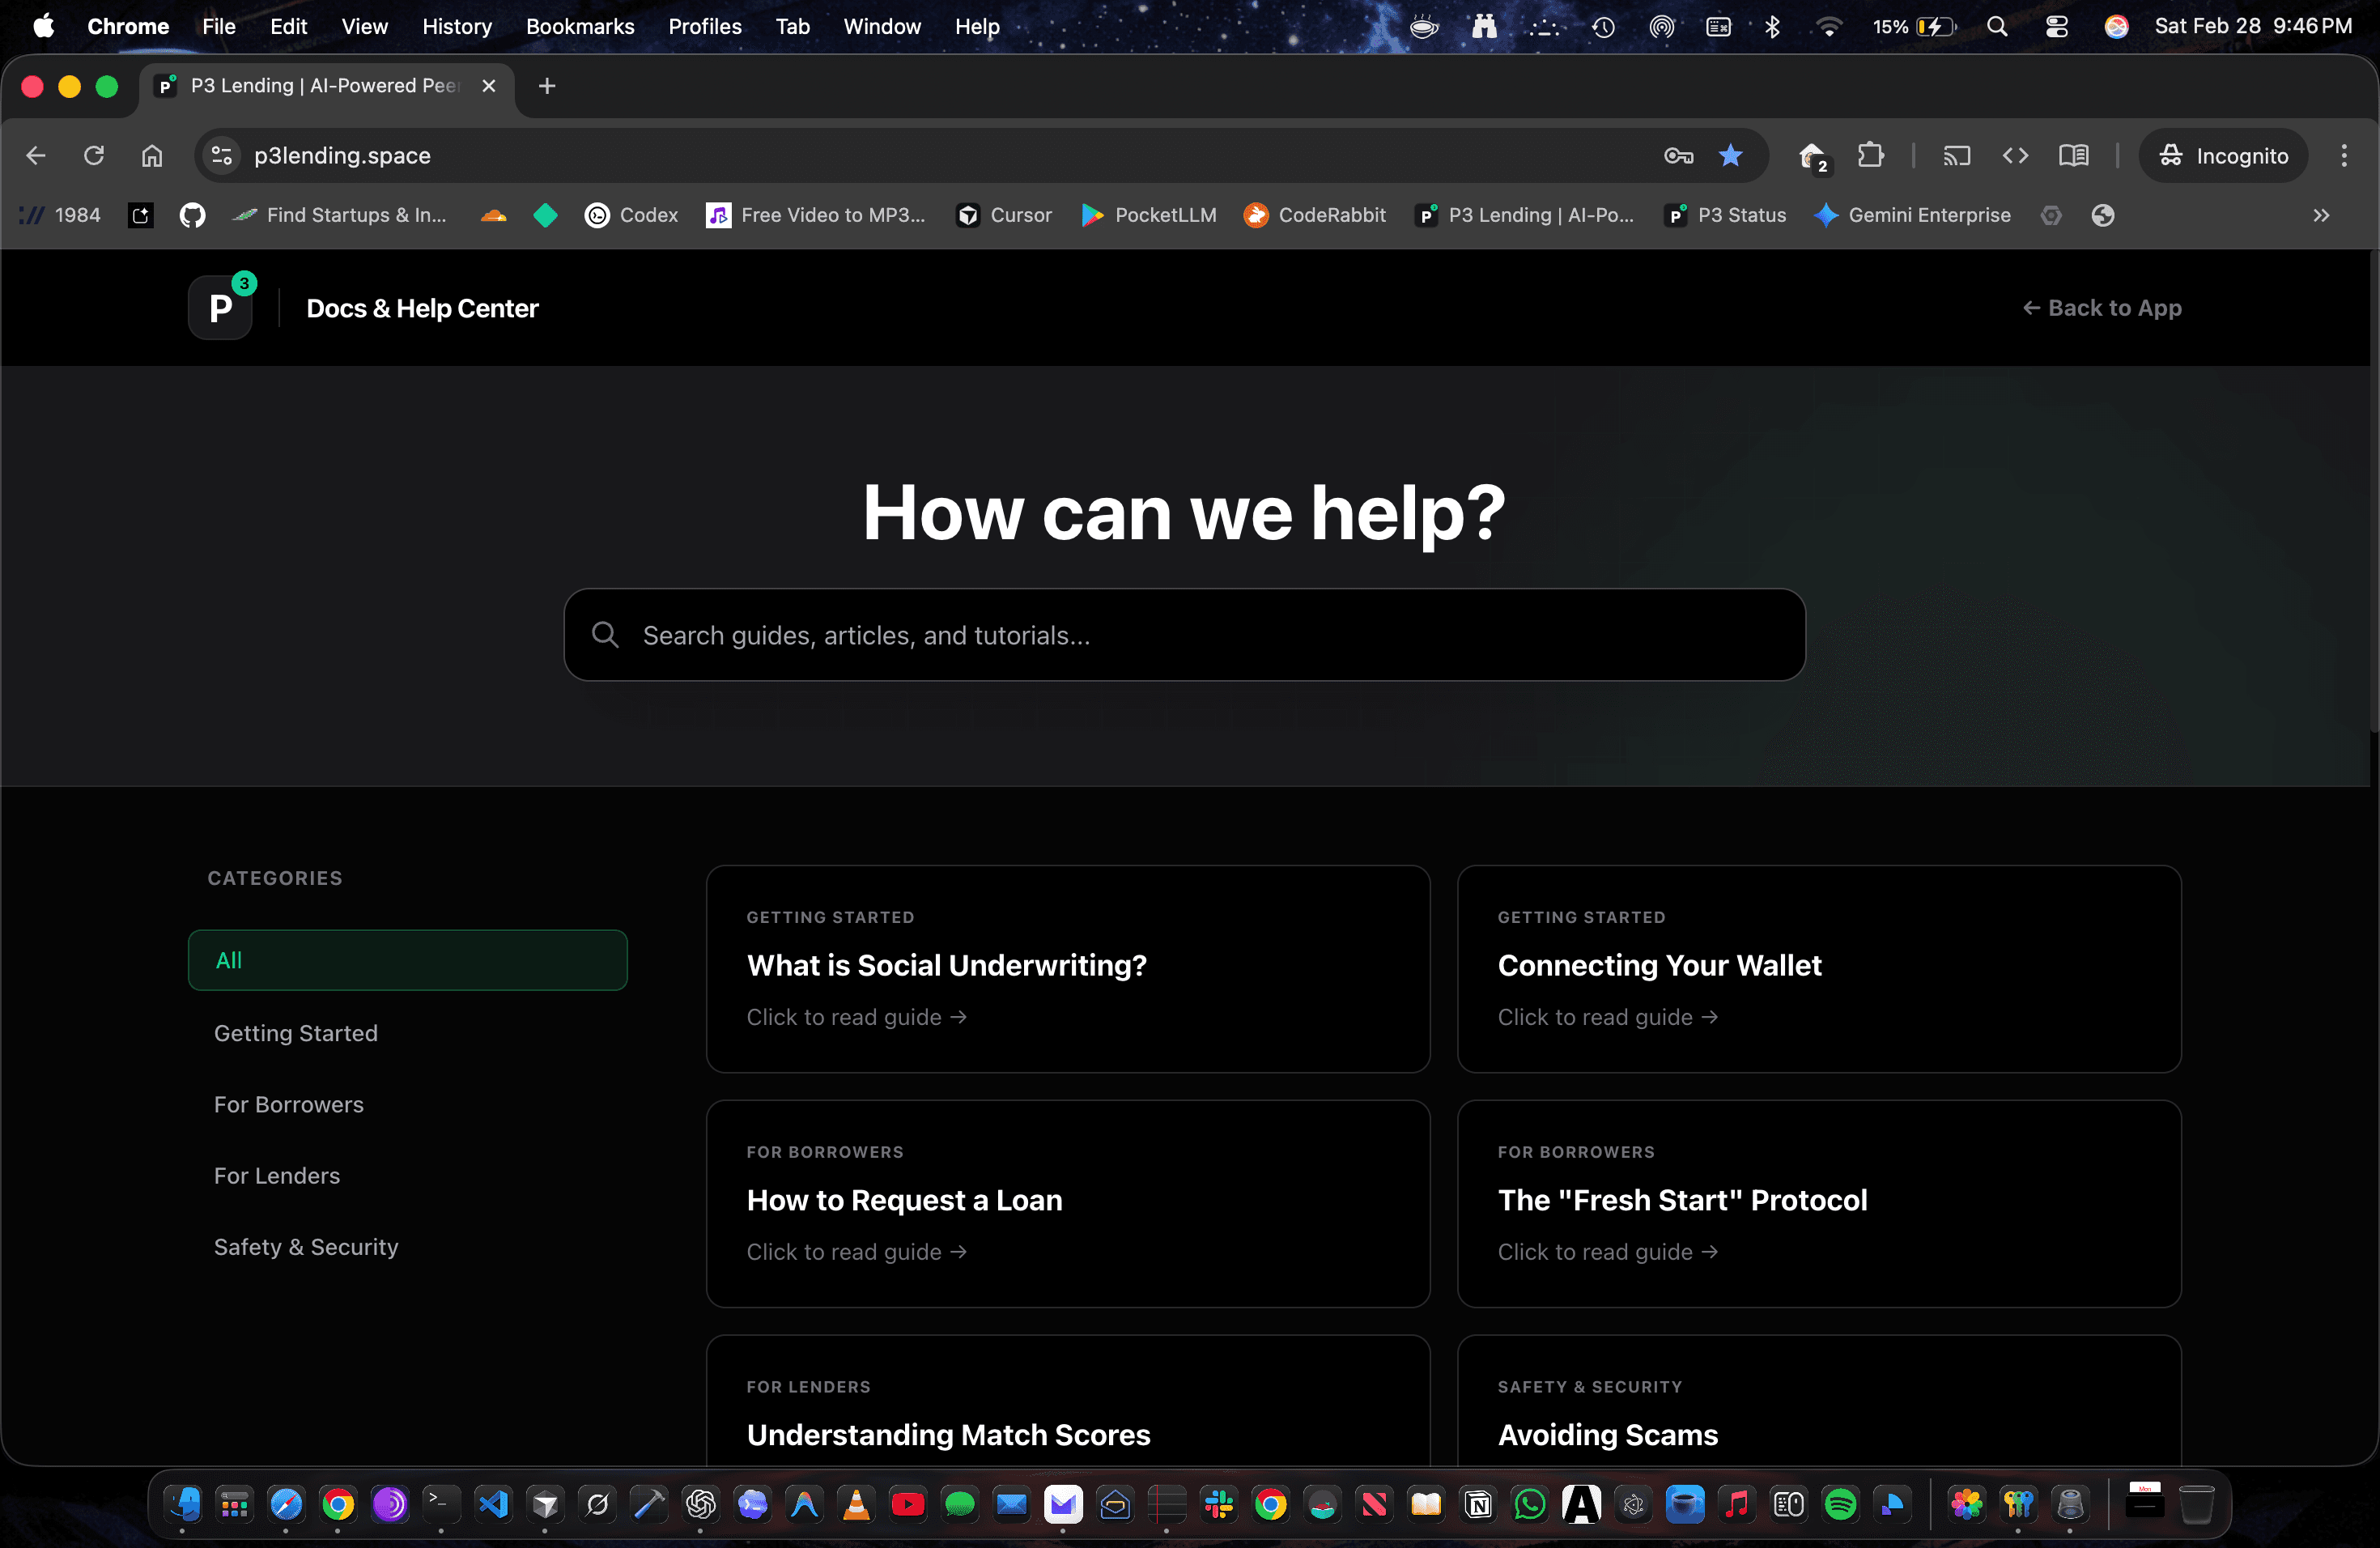The width and height of the screenshot is (2380, 1548).
Task: Click the P3 logo in the help center header
Action: click(220, 307)
